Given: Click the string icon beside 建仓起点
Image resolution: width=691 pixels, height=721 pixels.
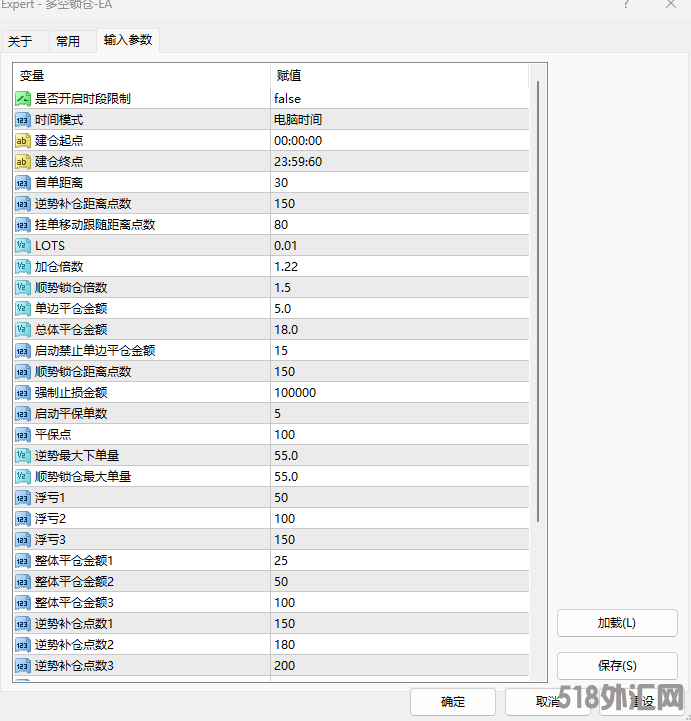Looking at the screenshot, I should tap(23, 141).
